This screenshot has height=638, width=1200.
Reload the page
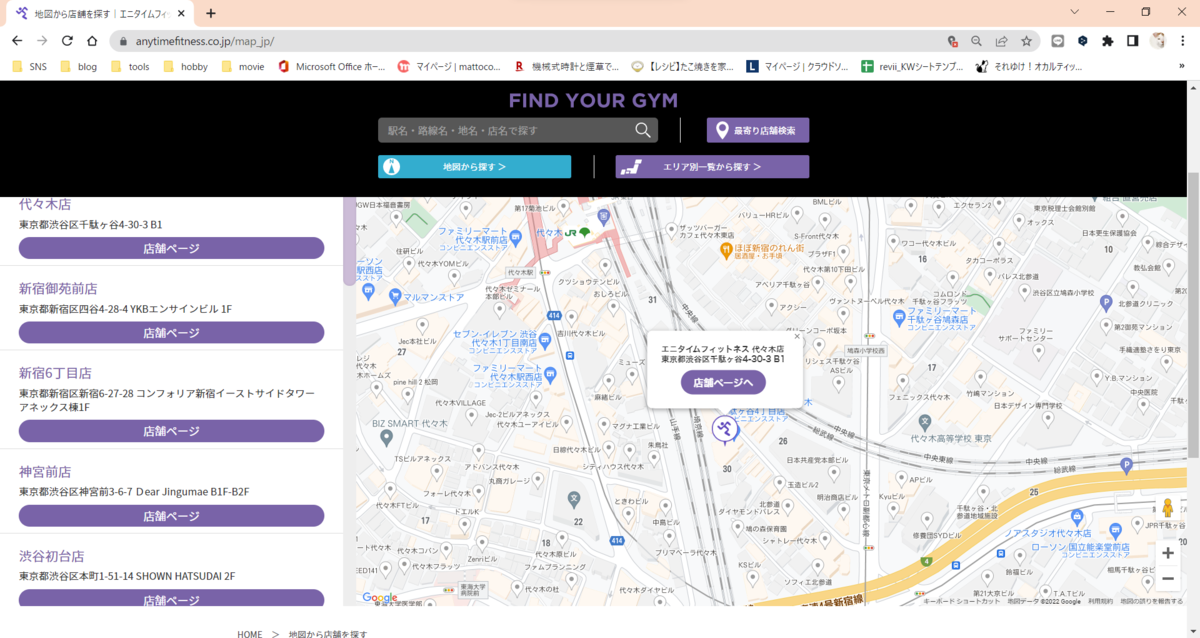point(67,41)
